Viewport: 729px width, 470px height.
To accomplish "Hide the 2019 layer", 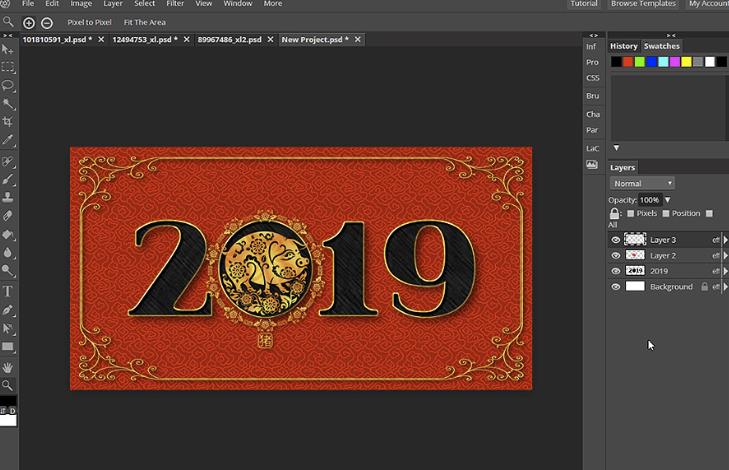I will pyautogui.click(x=616, y=271).
